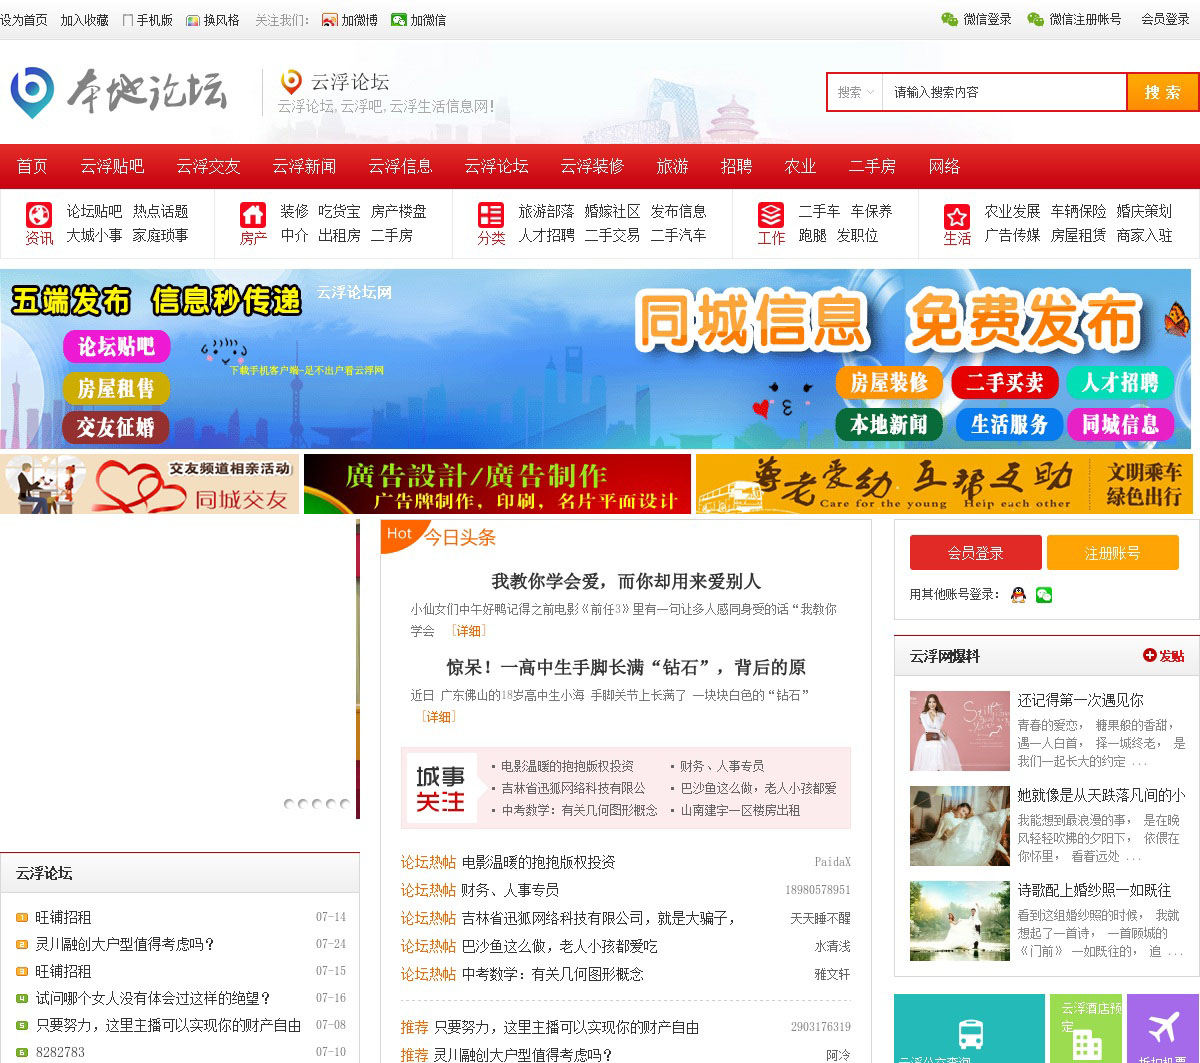The width and height of the screenshot is (1200, 1063).
Task: Open forum post 灵川融创大户型值得考虑吗?
Action: click(125, 944)
